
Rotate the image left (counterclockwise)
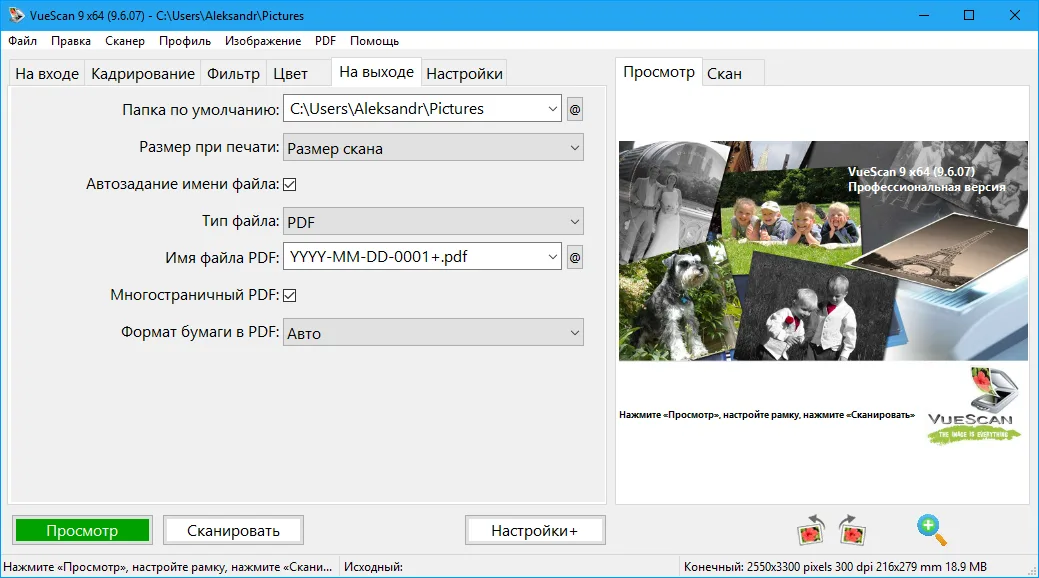[x=809, y=531]
